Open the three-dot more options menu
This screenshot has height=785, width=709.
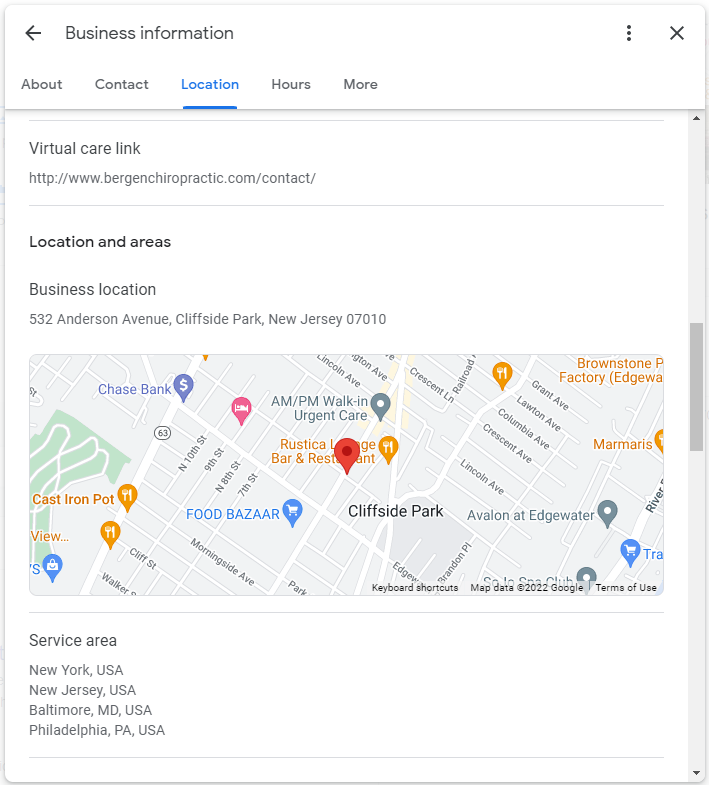pyautogui.click(x=629, y=33)
